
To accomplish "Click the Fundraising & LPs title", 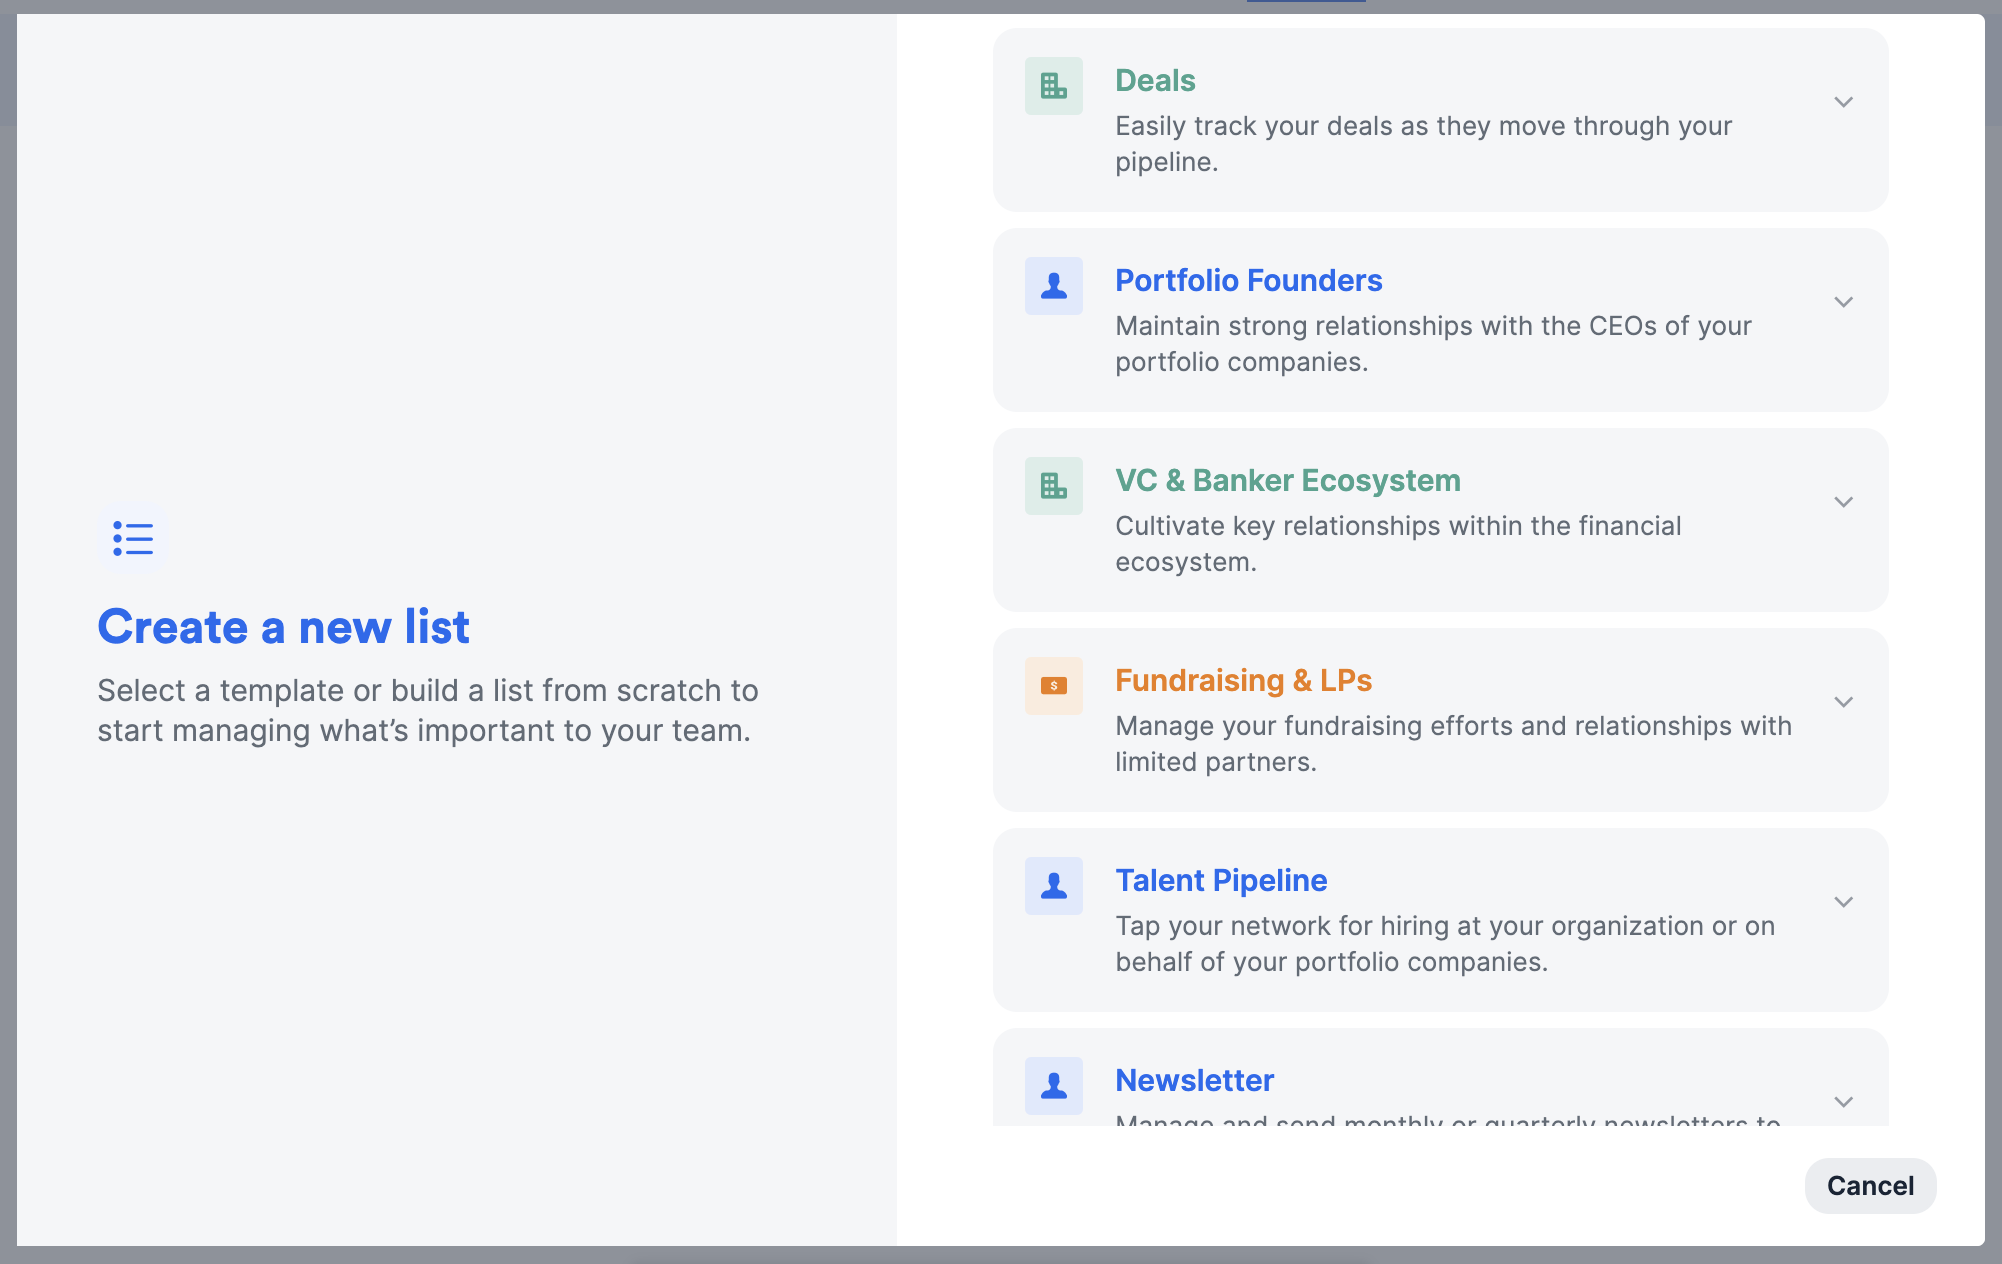I will 1243,680.
